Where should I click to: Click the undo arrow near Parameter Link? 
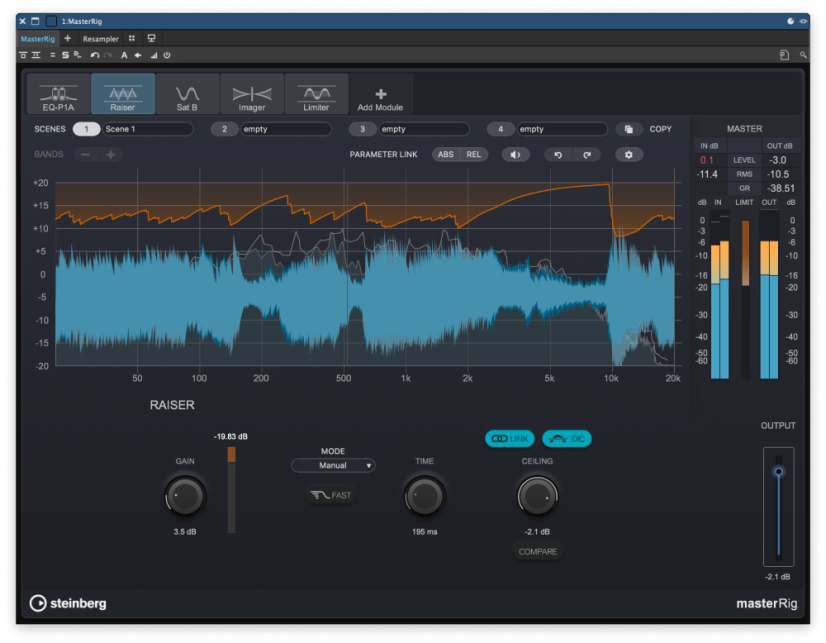click(558, 154)
